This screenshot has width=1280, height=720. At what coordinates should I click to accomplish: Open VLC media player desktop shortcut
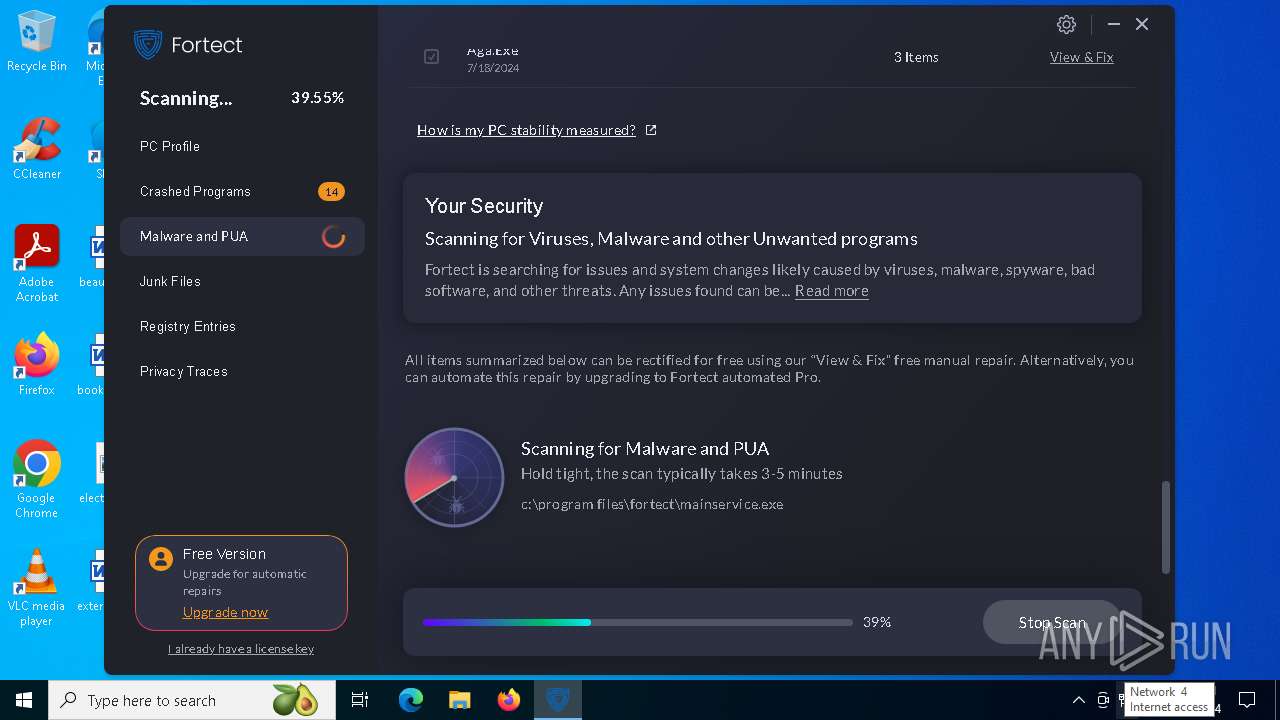pyautogui.click(x=37, y=588)
